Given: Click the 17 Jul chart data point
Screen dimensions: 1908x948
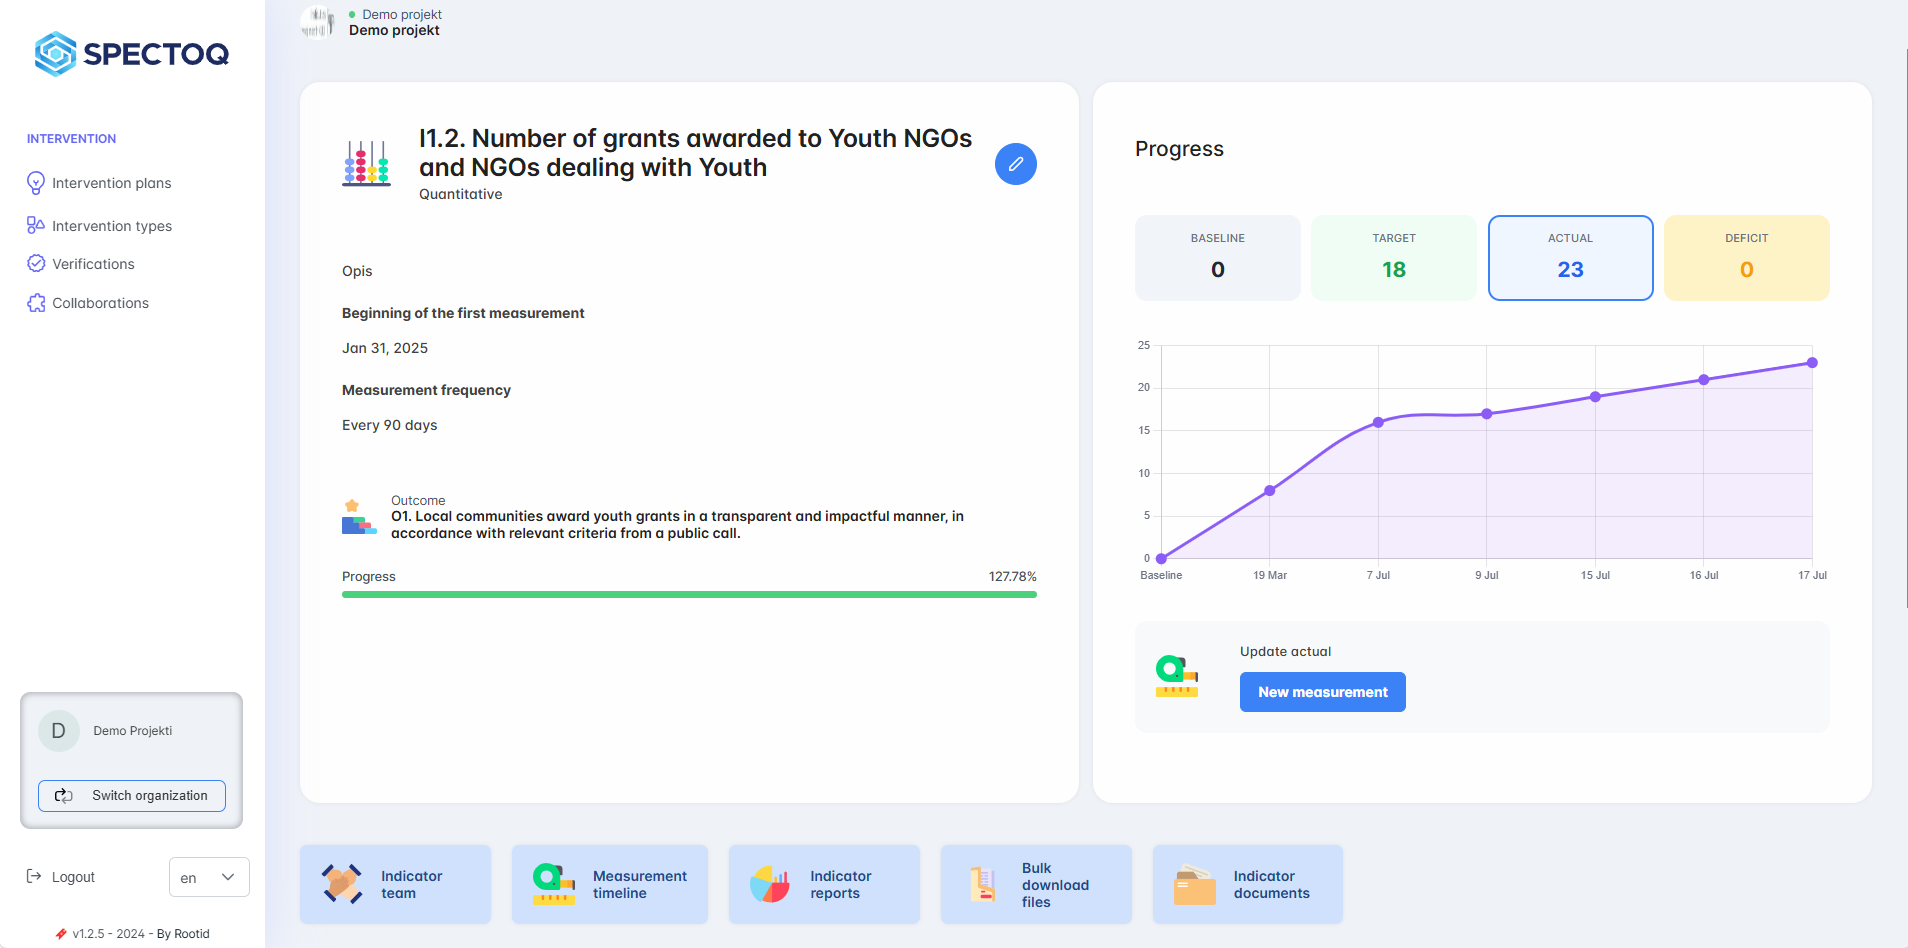Looking at the screenshot, I should pos(1812,363).
